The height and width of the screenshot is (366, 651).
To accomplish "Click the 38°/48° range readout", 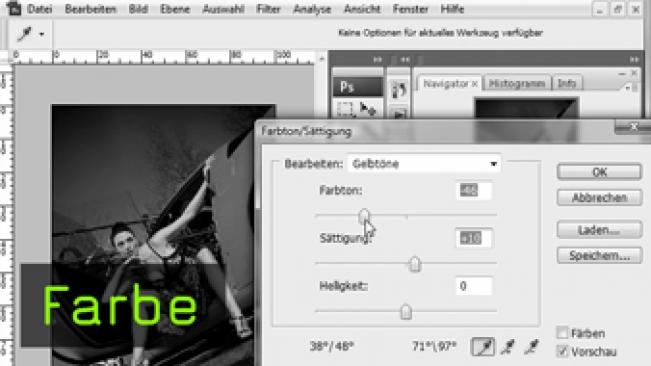I will 332,346.
